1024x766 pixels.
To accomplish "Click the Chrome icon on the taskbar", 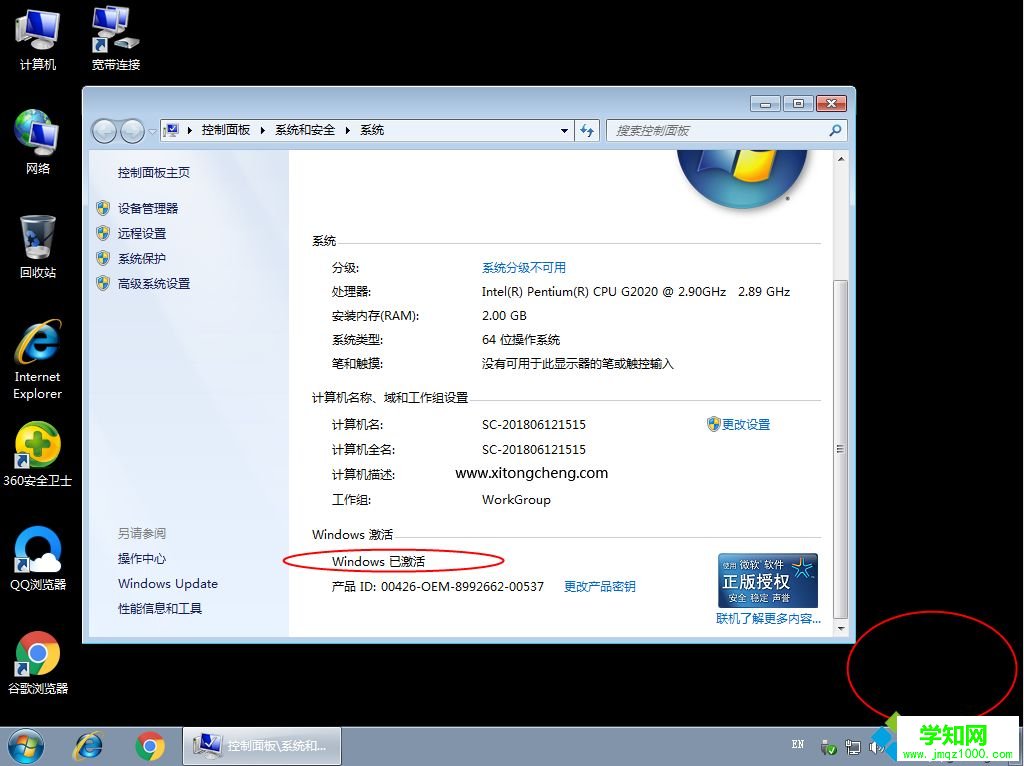I will click(x=150, y=745).
